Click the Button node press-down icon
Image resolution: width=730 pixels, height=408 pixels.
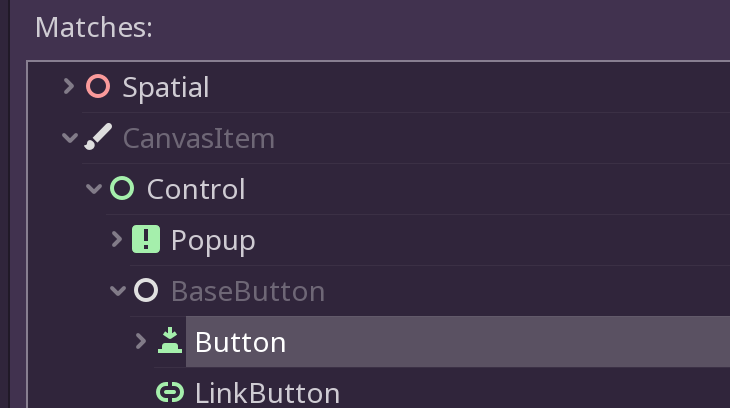(170, 340)
